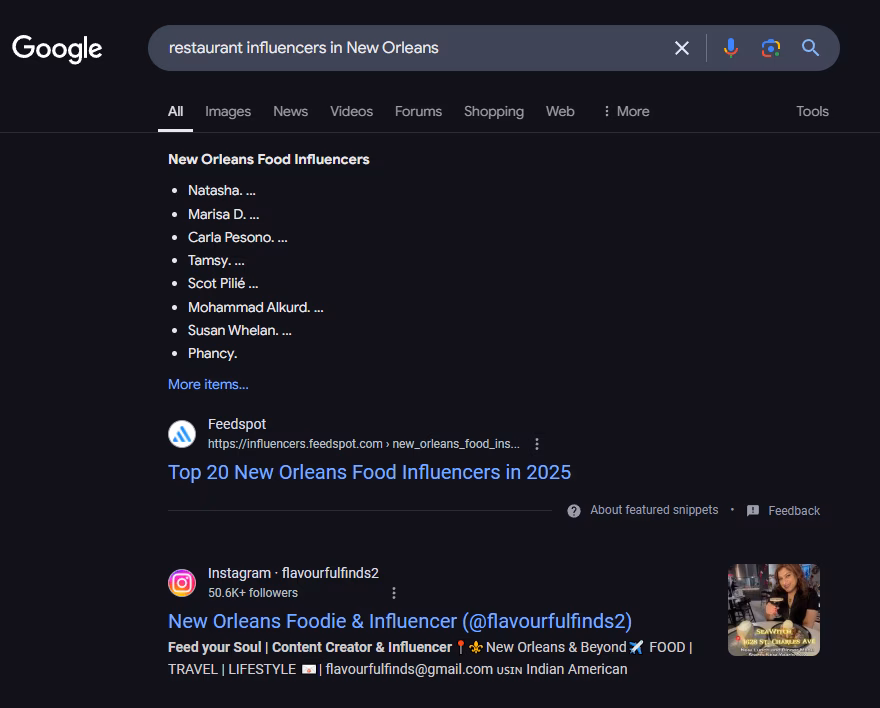Open the flavourfulfinds2 Instagram result title
Image resolution: width=880 pixels, height=708 pixels.
point(400,621)
